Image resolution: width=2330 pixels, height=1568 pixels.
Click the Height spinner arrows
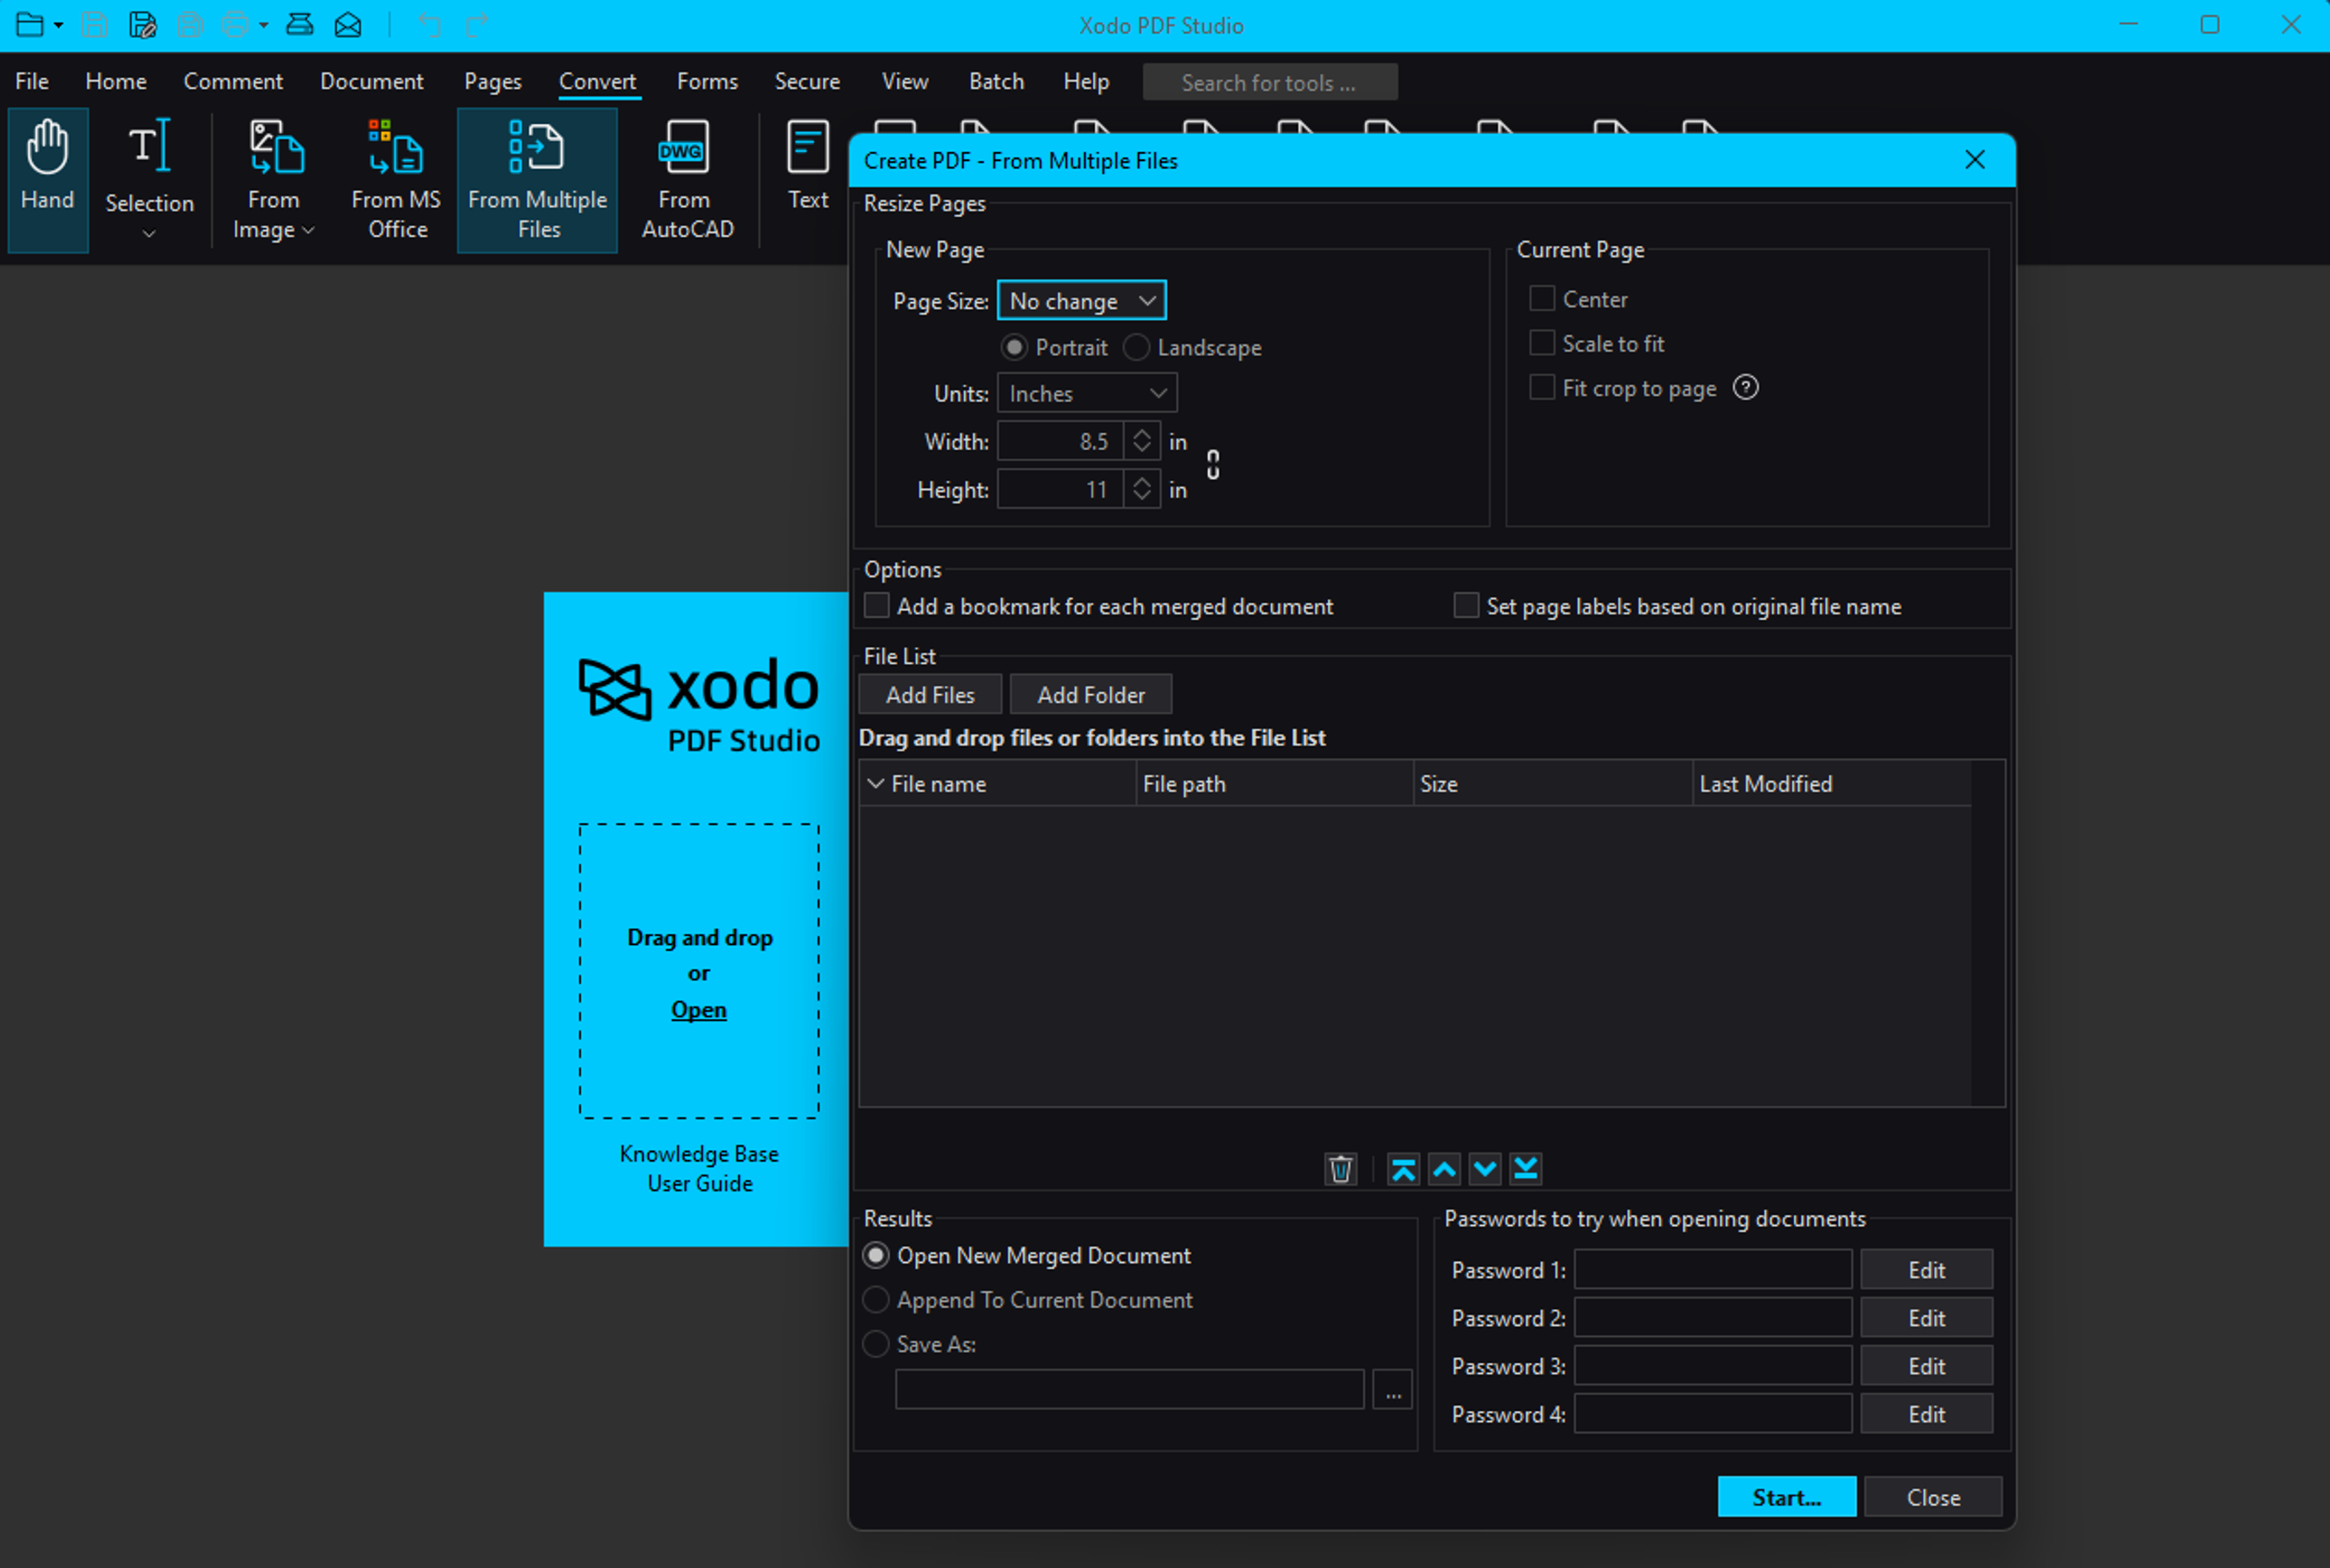(x=1142, y=489)
